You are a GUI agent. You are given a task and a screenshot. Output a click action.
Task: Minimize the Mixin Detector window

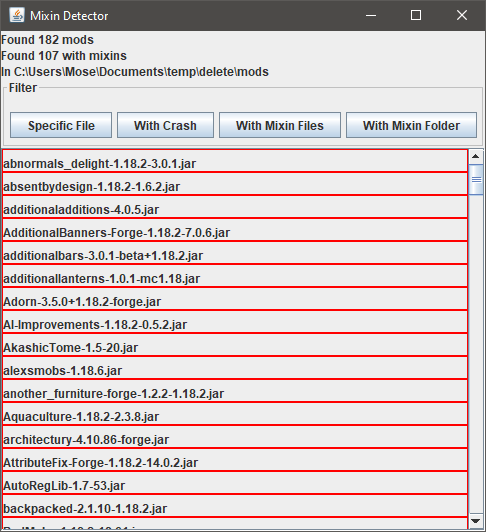[371, 15]
